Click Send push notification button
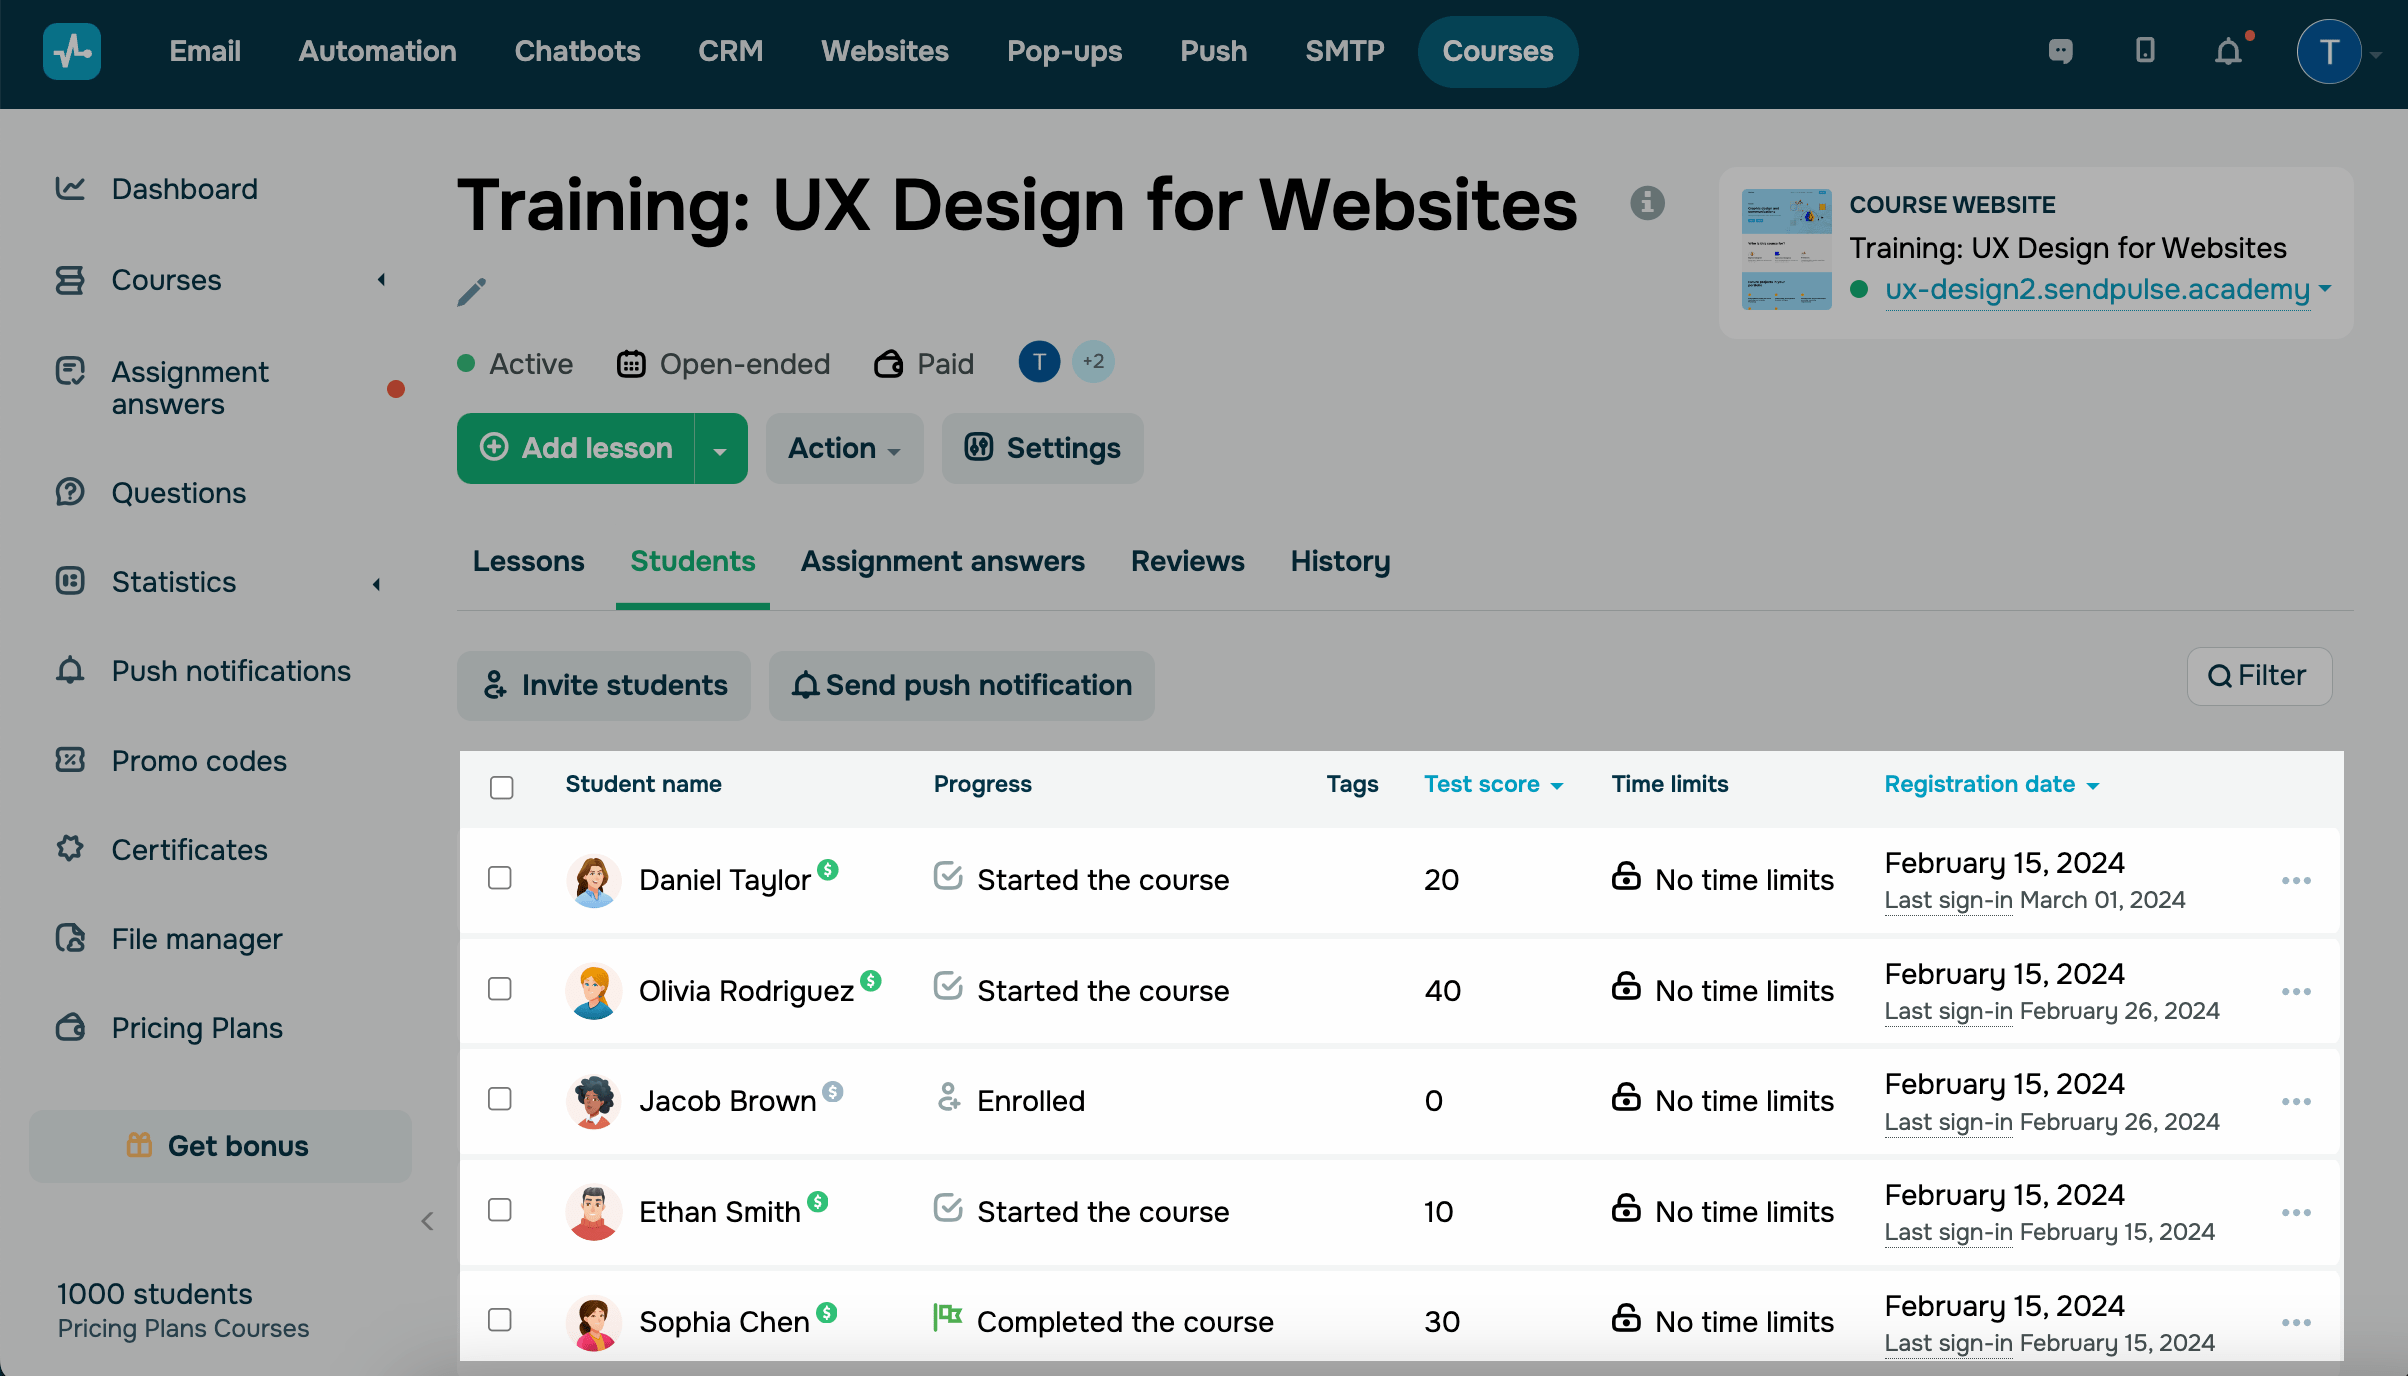 (962, 686)
